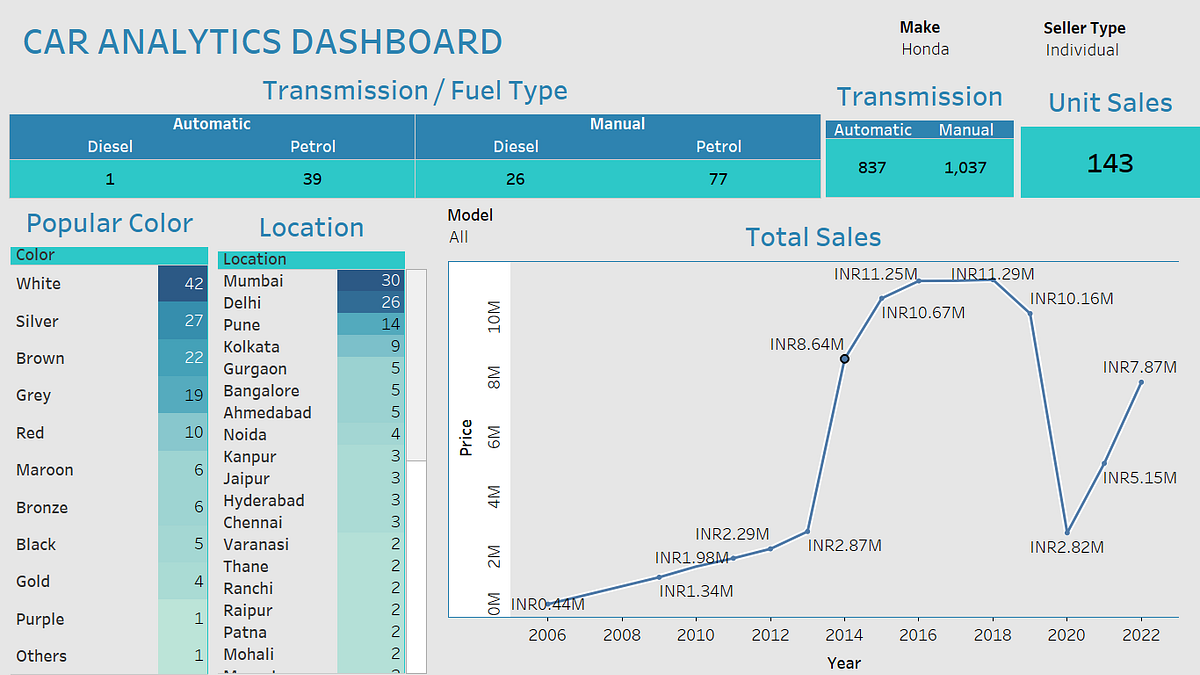Select the Manual Petrol cell showing 77
Screen dimensions: 1200x675
[x=719, y=179]
